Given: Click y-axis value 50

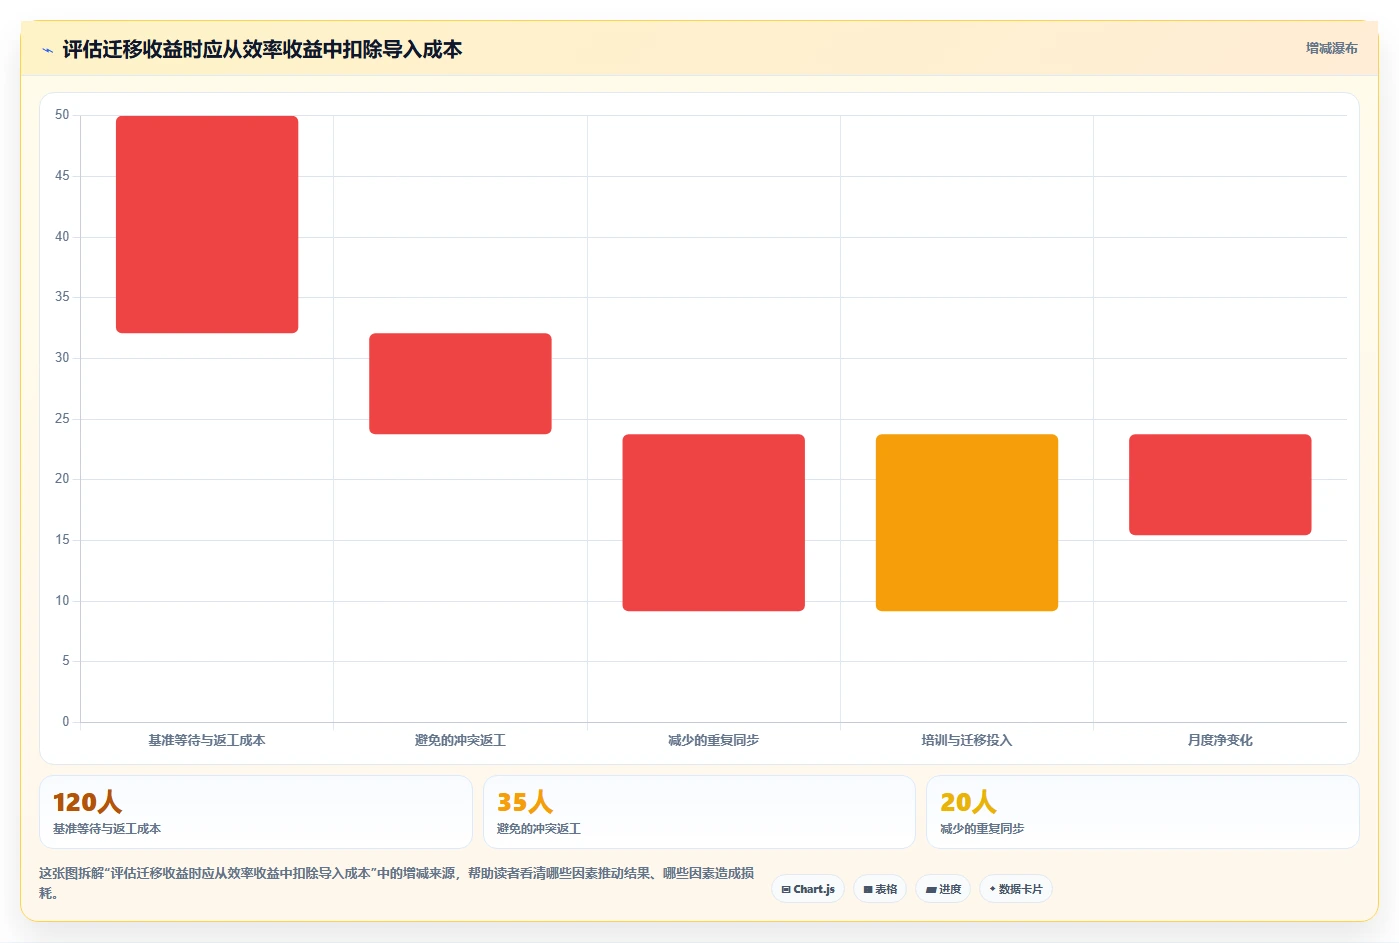Looking at the screenshot, I should [x=62, y=115].
